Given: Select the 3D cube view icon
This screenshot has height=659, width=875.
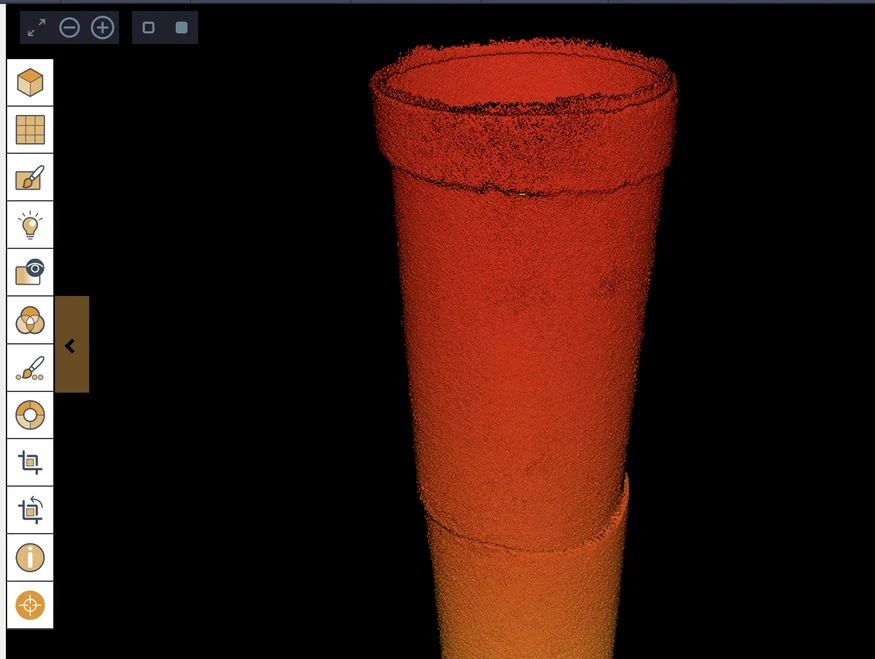Looking at the screenshot, I should click(30, 83).
